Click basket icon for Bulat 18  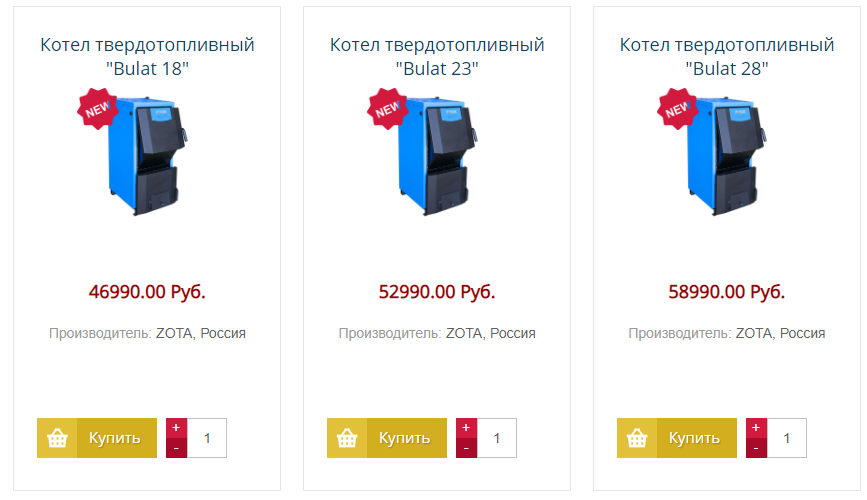click(x=57, y=438)
